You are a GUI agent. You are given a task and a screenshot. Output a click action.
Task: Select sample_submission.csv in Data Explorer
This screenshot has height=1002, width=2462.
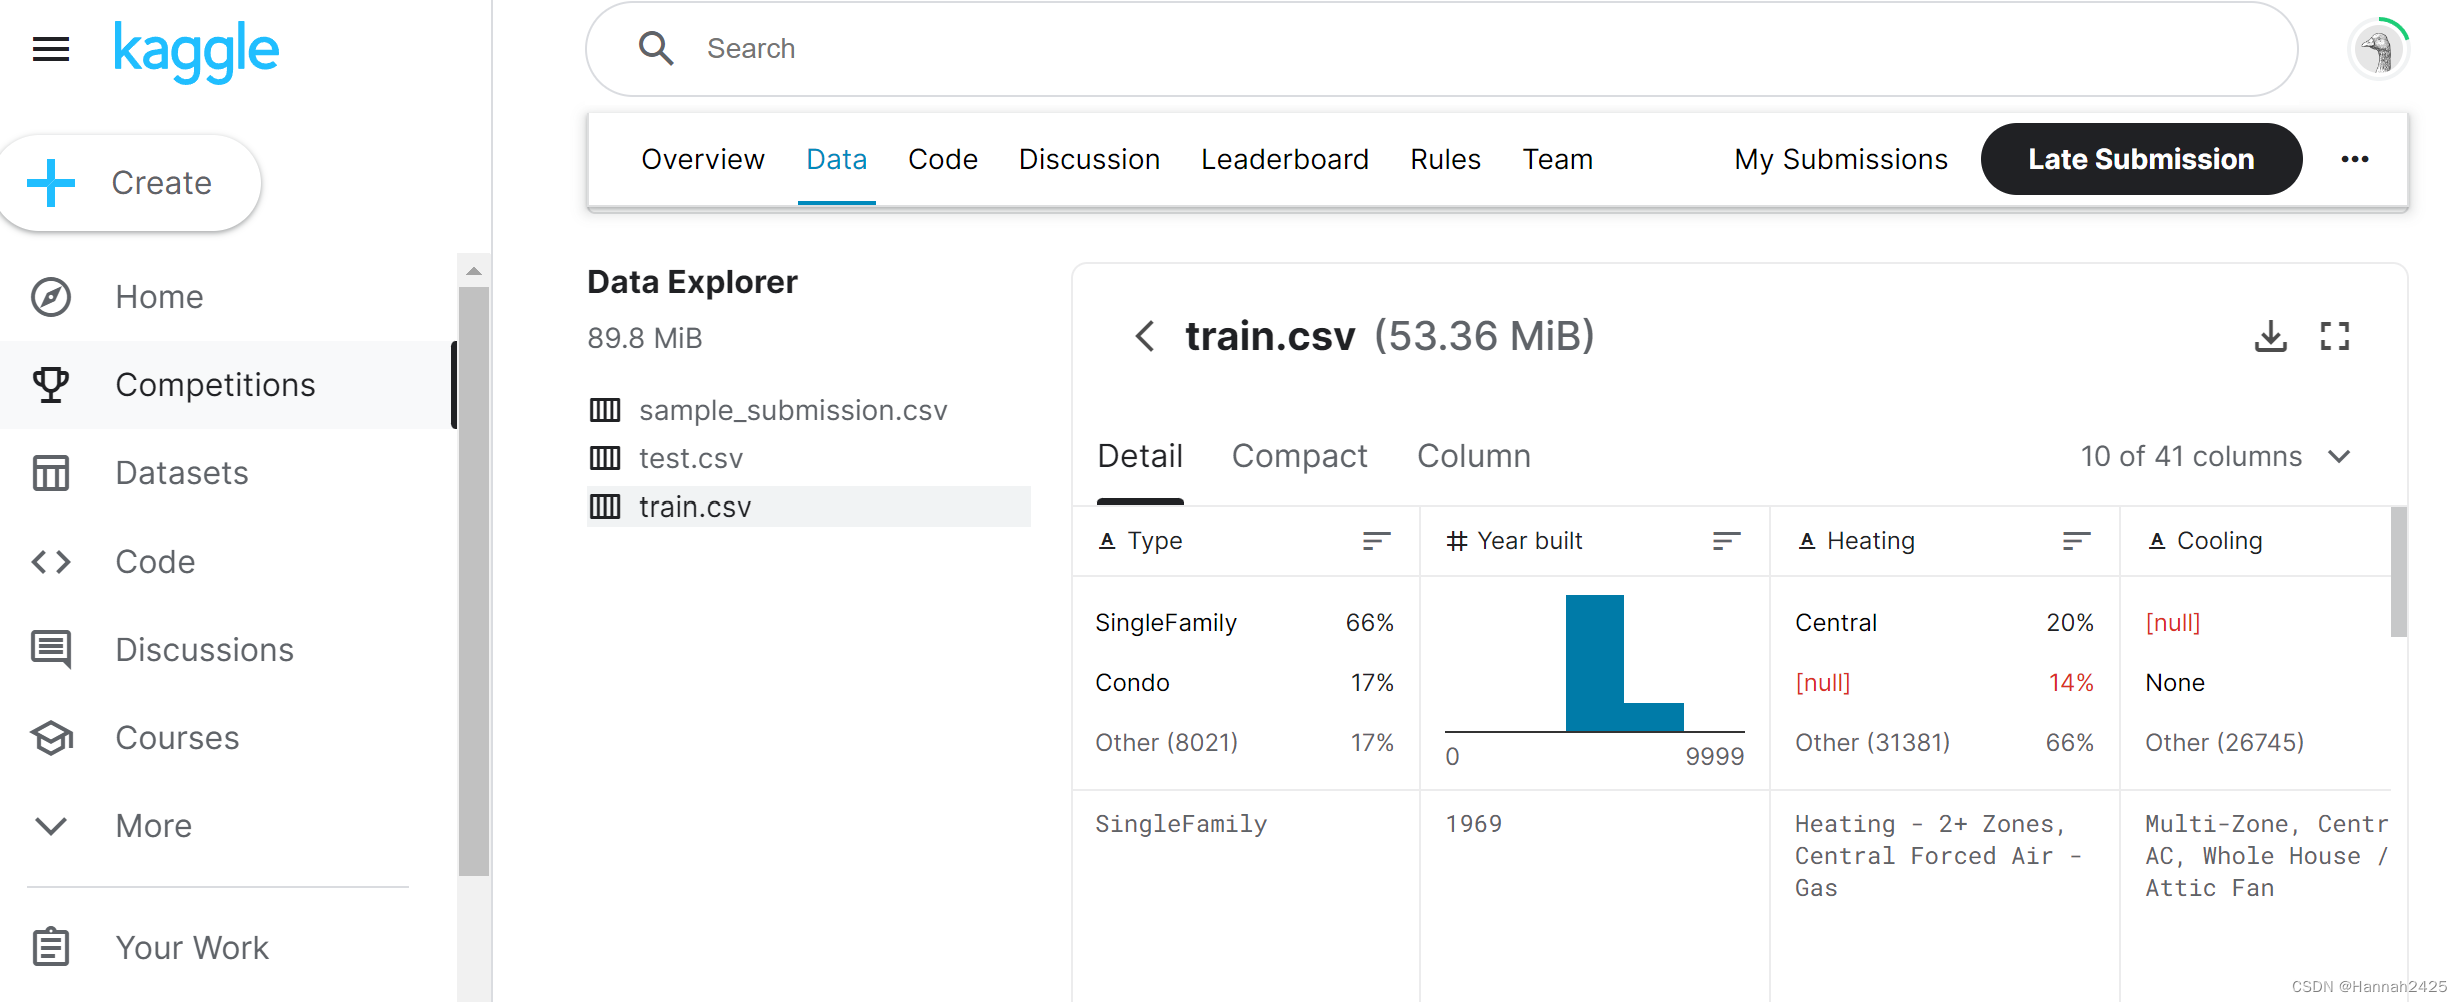tap(793, 410)
